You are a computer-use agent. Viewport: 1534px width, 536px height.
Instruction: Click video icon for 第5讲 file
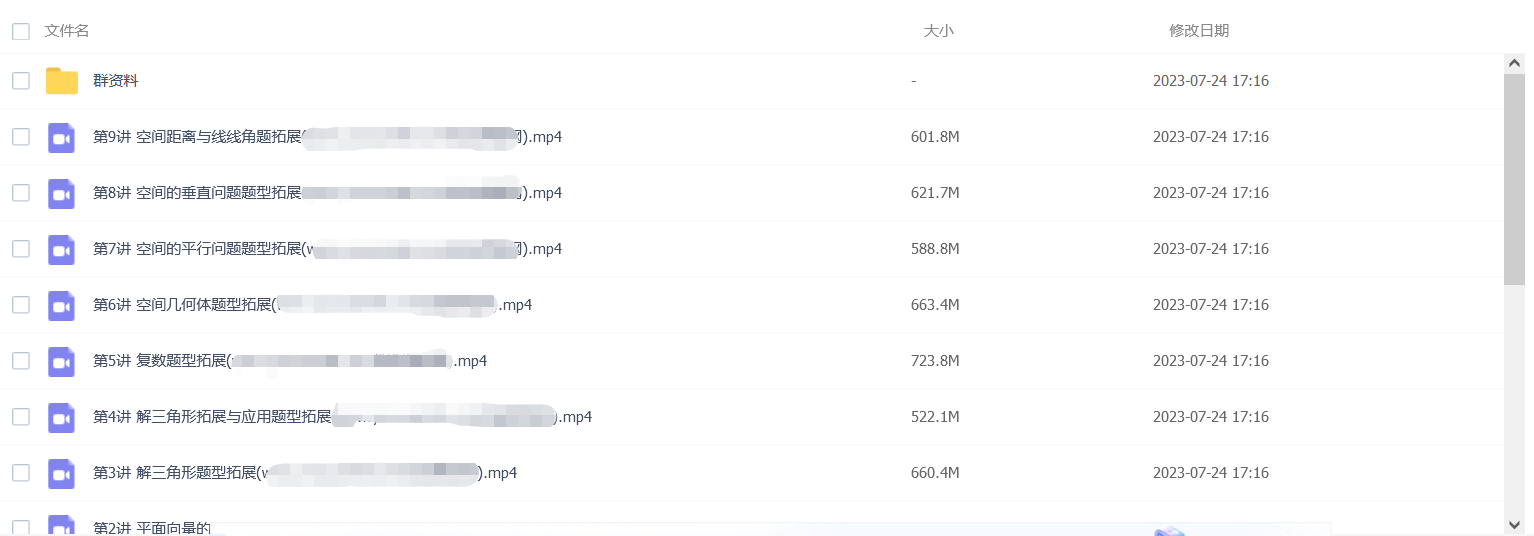click(62, 361)
